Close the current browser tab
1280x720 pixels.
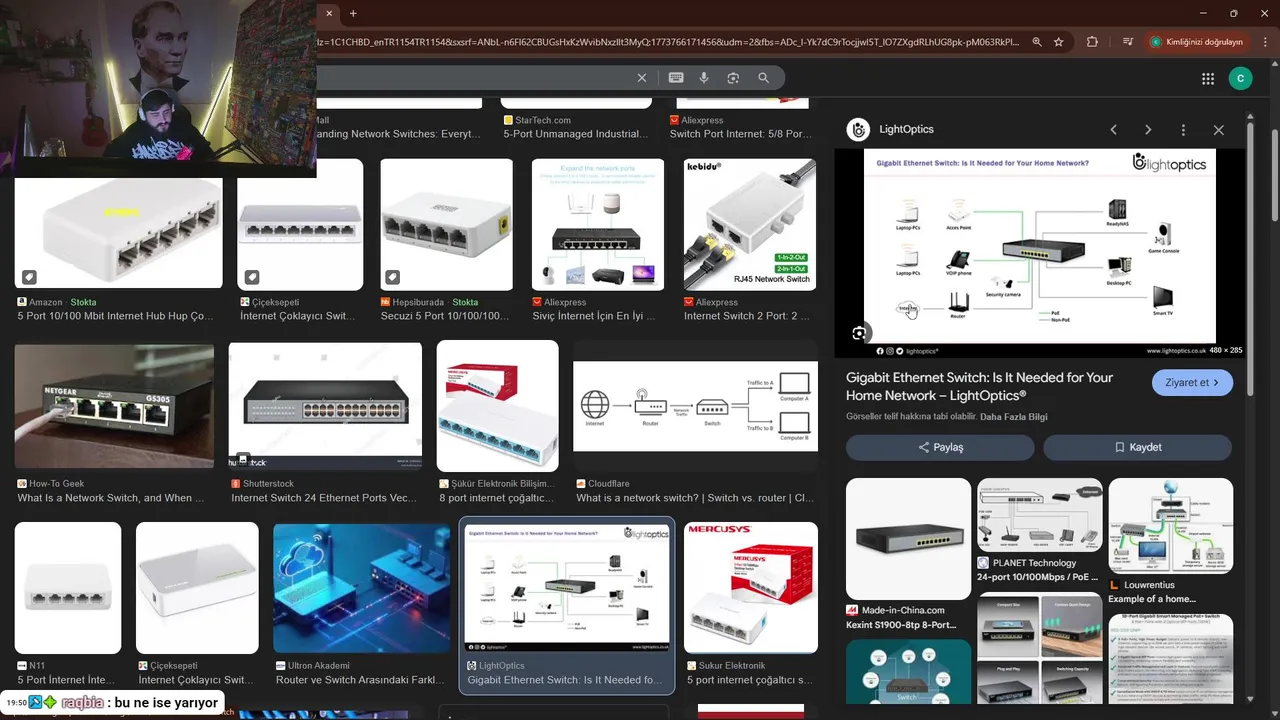point(330,13)
